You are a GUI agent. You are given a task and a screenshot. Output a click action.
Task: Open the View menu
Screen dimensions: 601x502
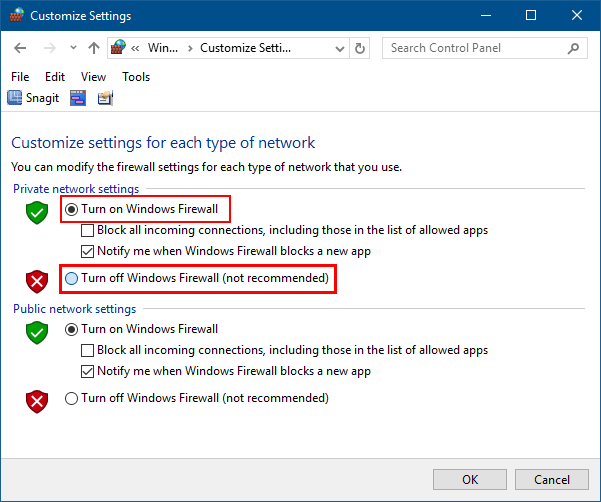pos(93,77)
